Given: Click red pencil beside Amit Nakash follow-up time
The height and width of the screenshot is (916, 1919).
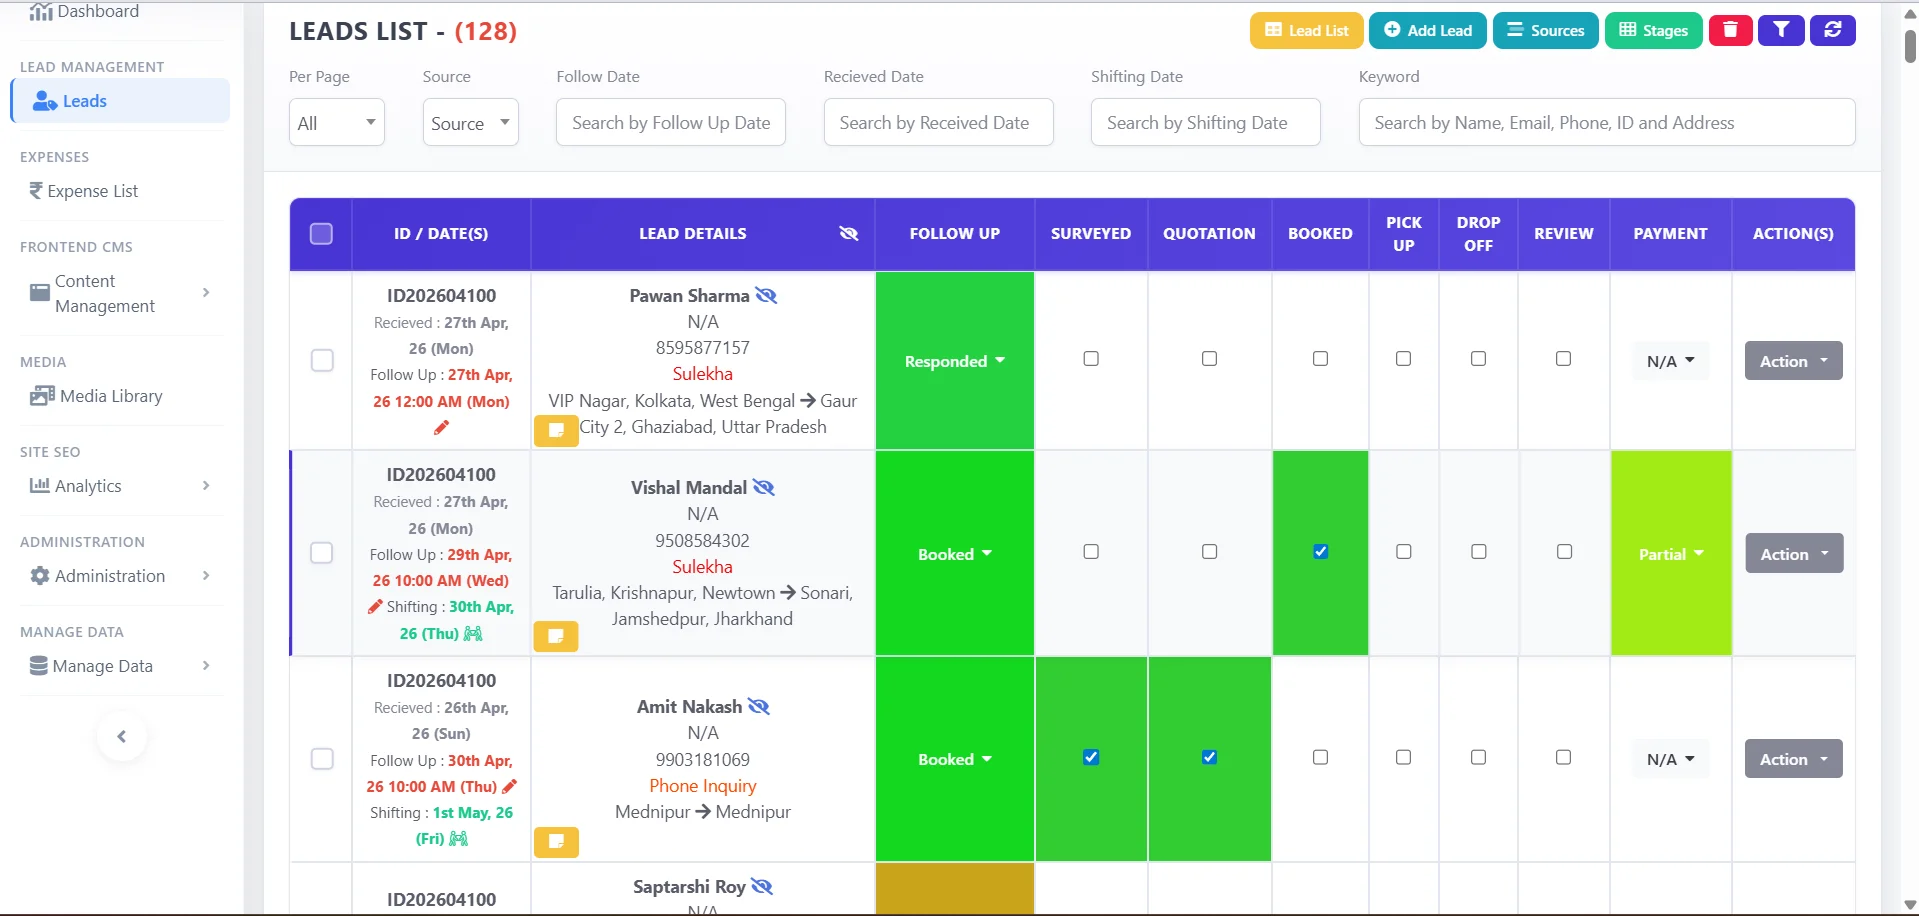Looking at the screenshot, I should [510, 786].
